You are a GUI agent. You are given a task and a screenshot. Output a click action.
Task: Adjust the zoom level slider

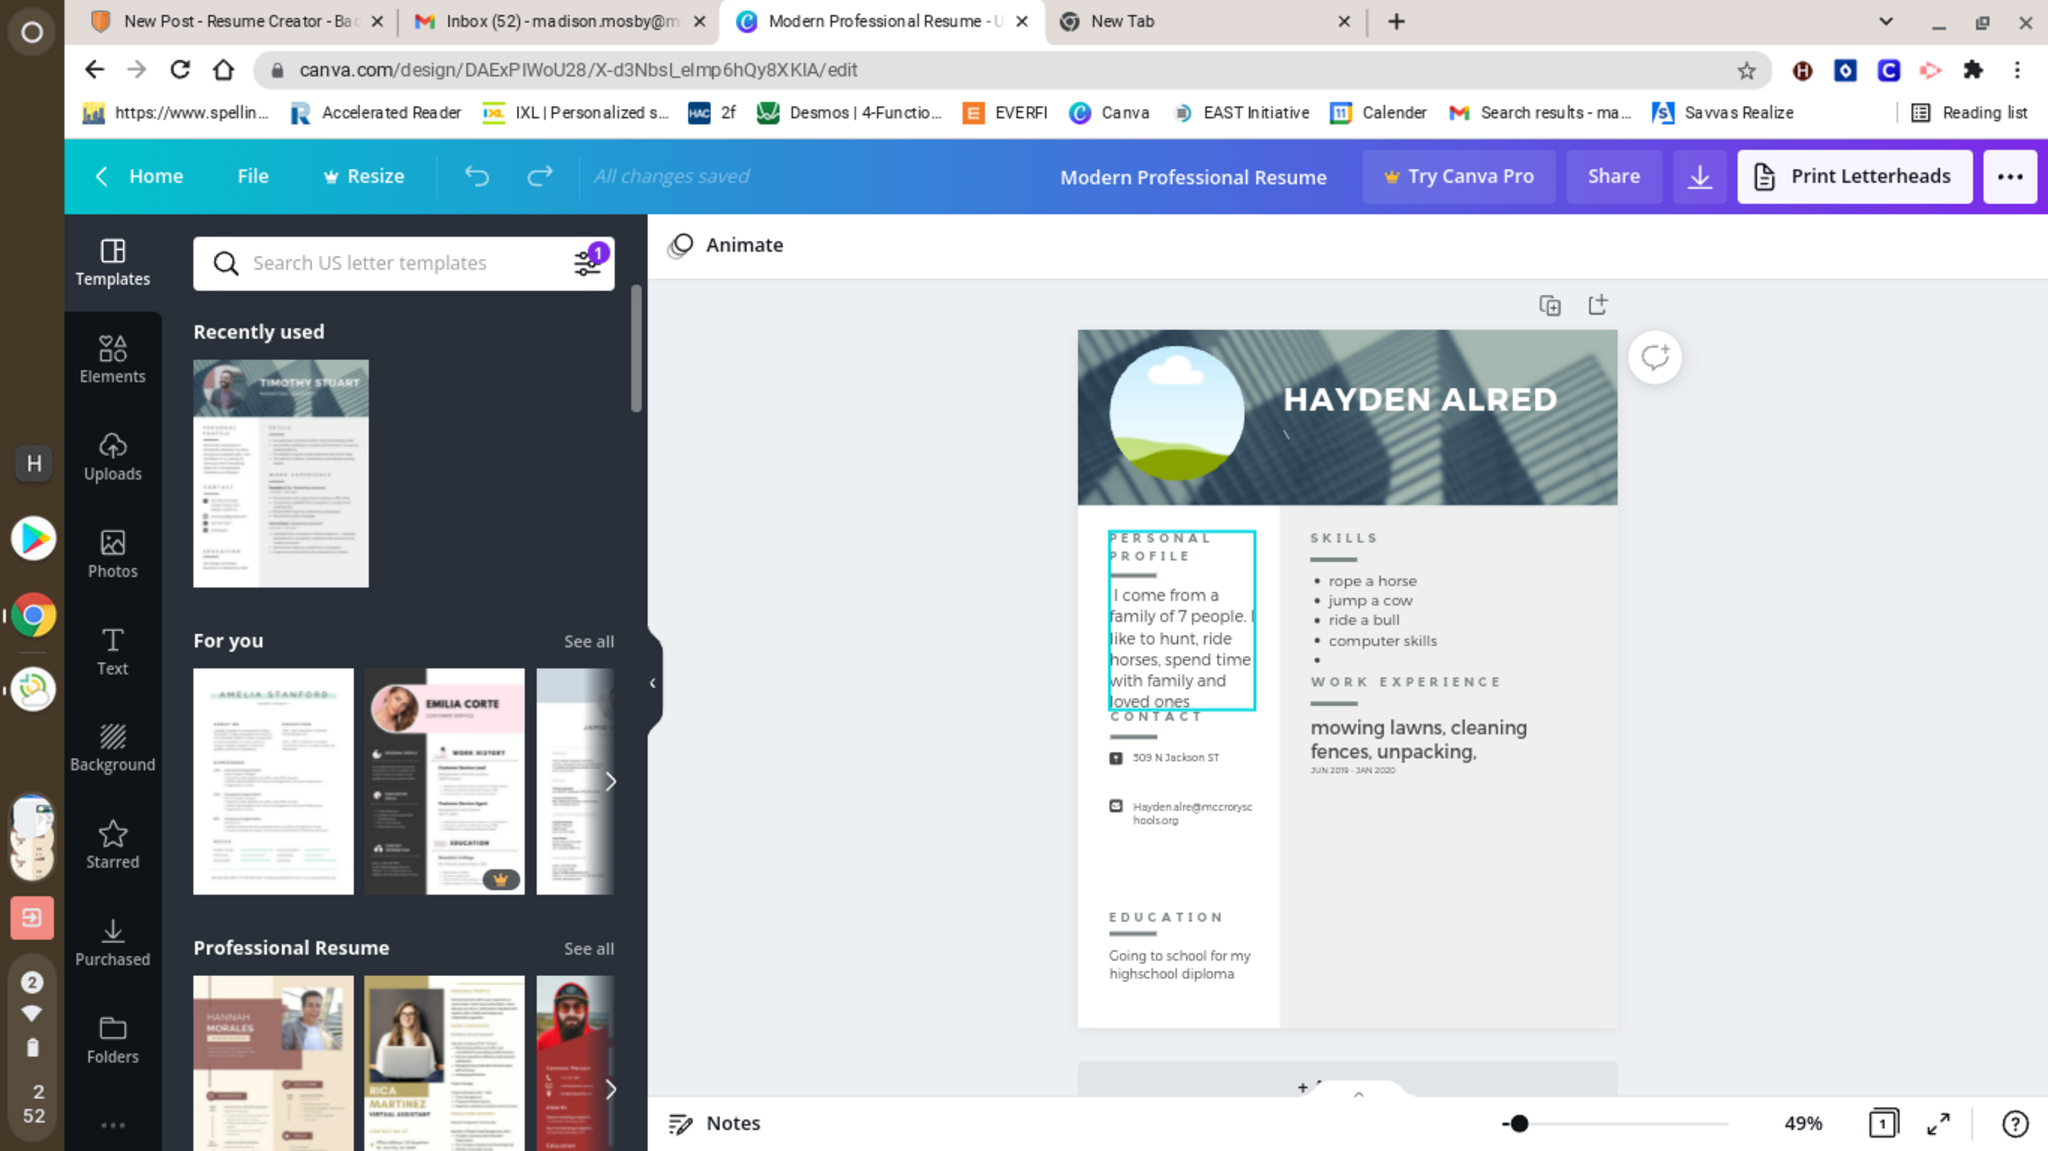pyautogui.click(x=1519, y=1123)
